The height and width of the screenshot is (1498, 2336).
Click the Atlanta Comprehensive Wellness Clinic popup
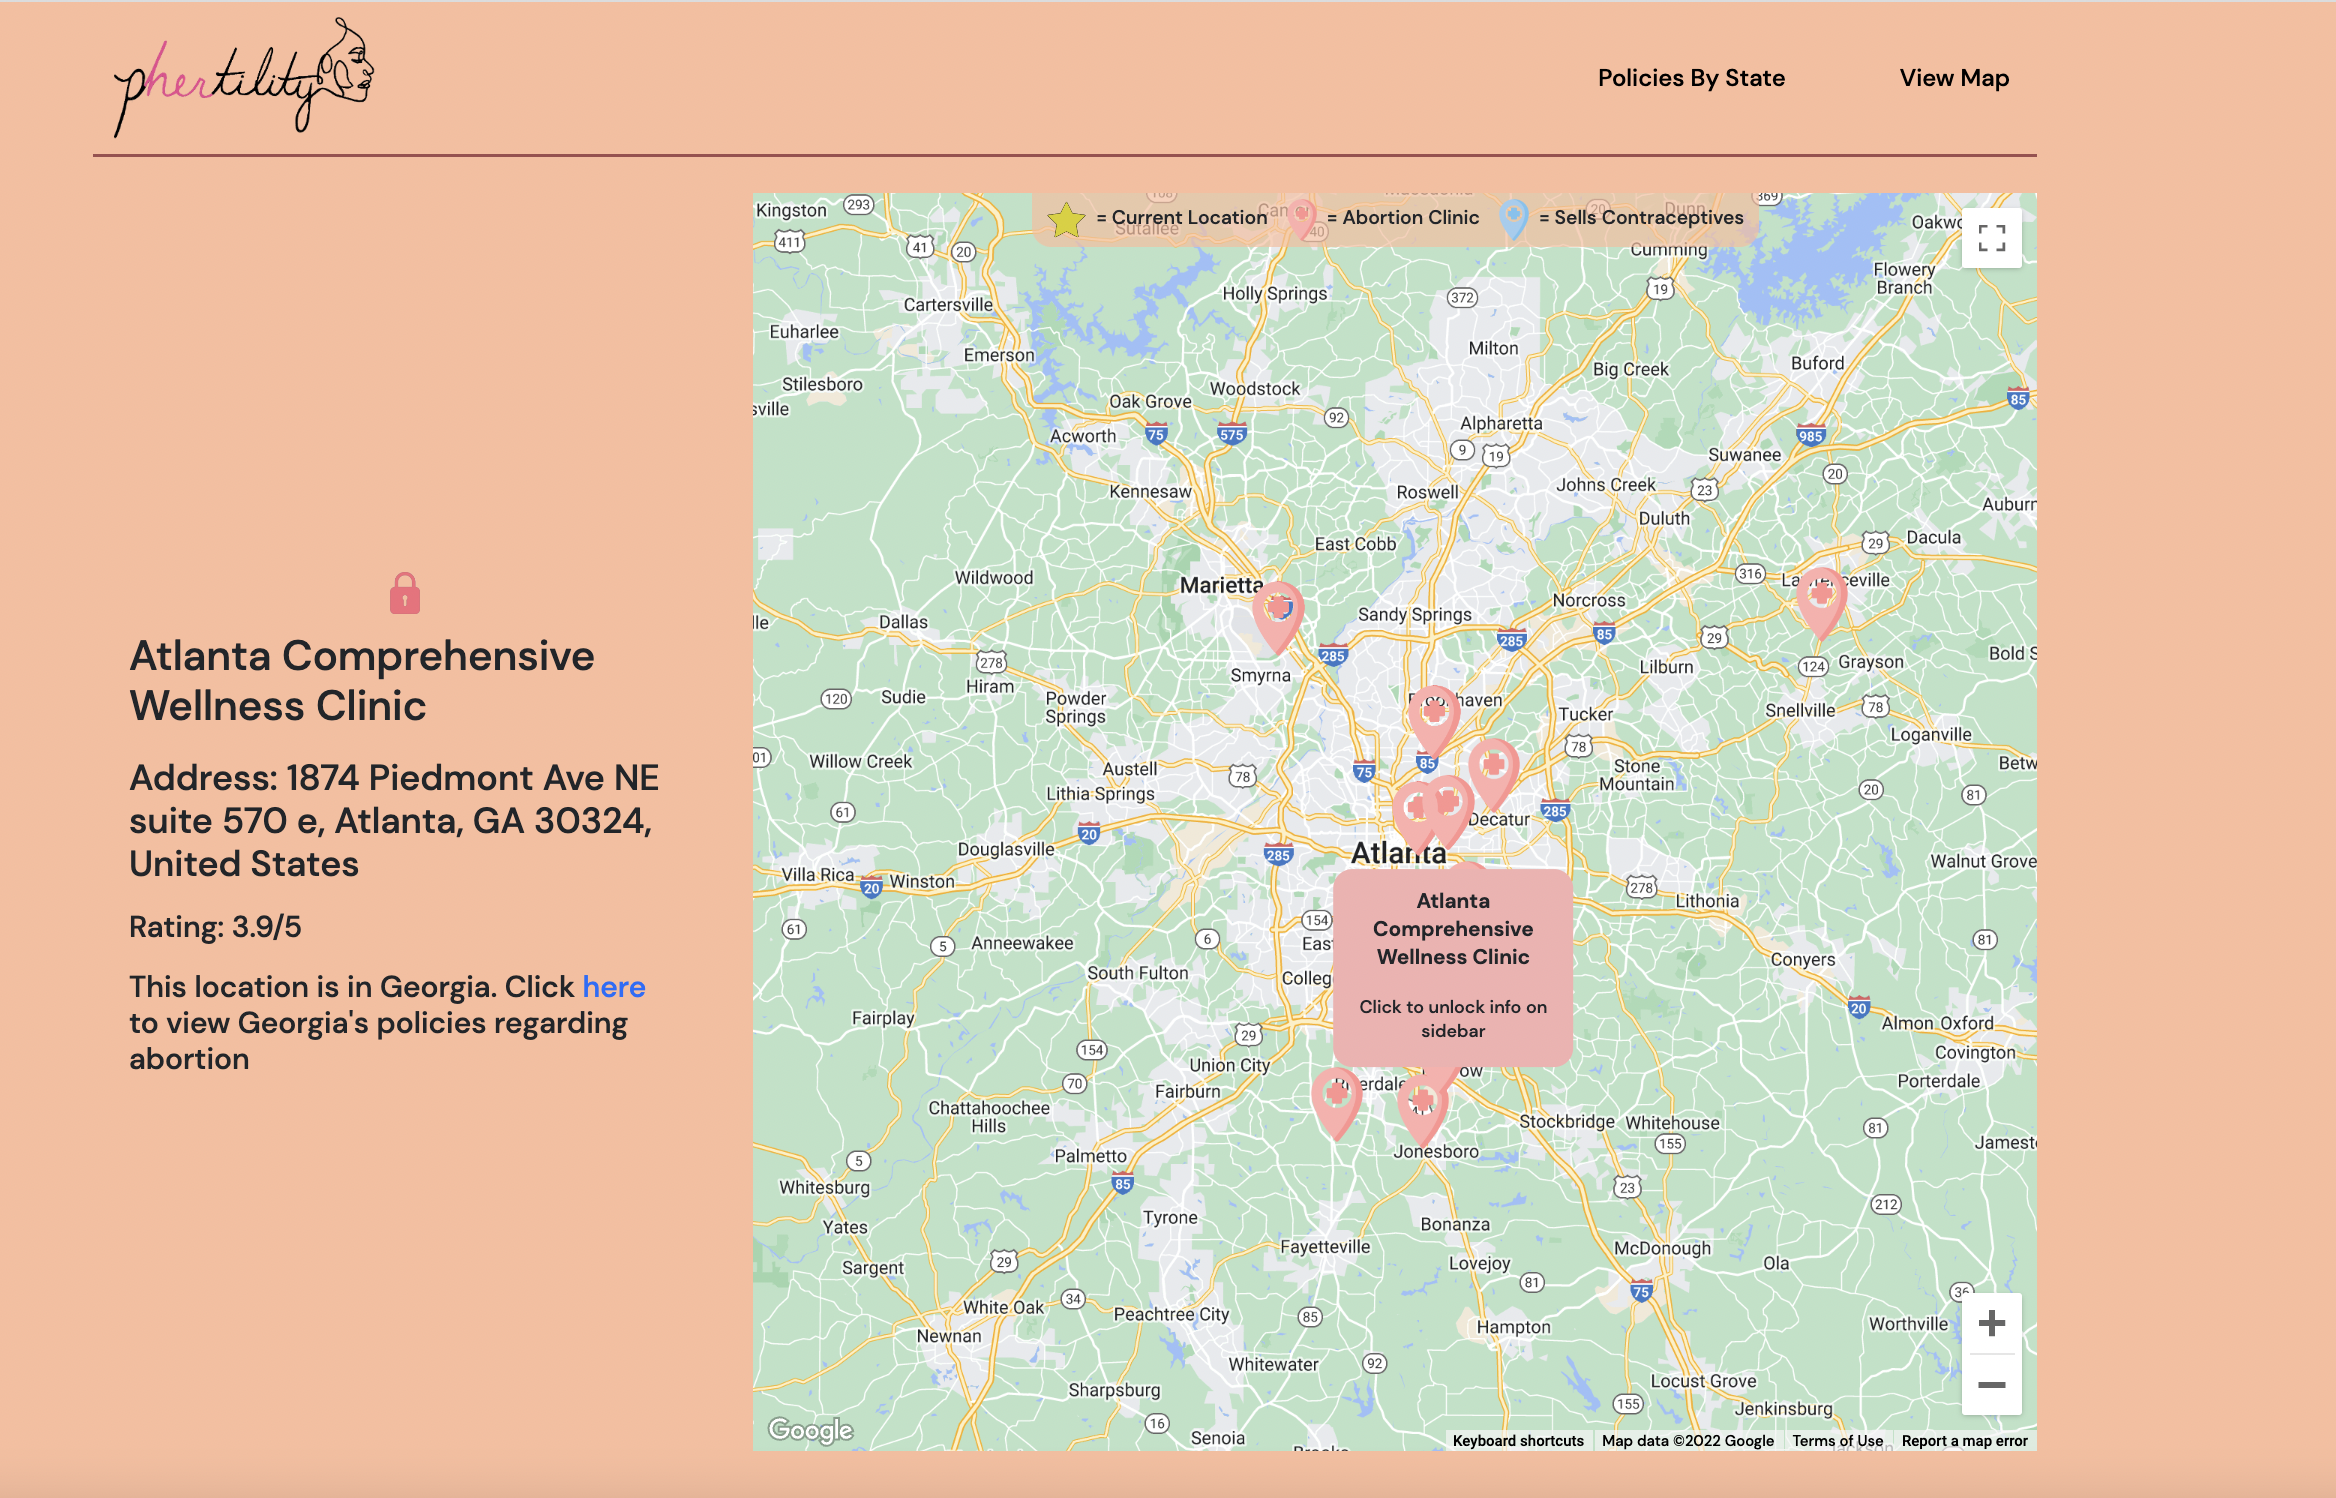pos(1452,965)
